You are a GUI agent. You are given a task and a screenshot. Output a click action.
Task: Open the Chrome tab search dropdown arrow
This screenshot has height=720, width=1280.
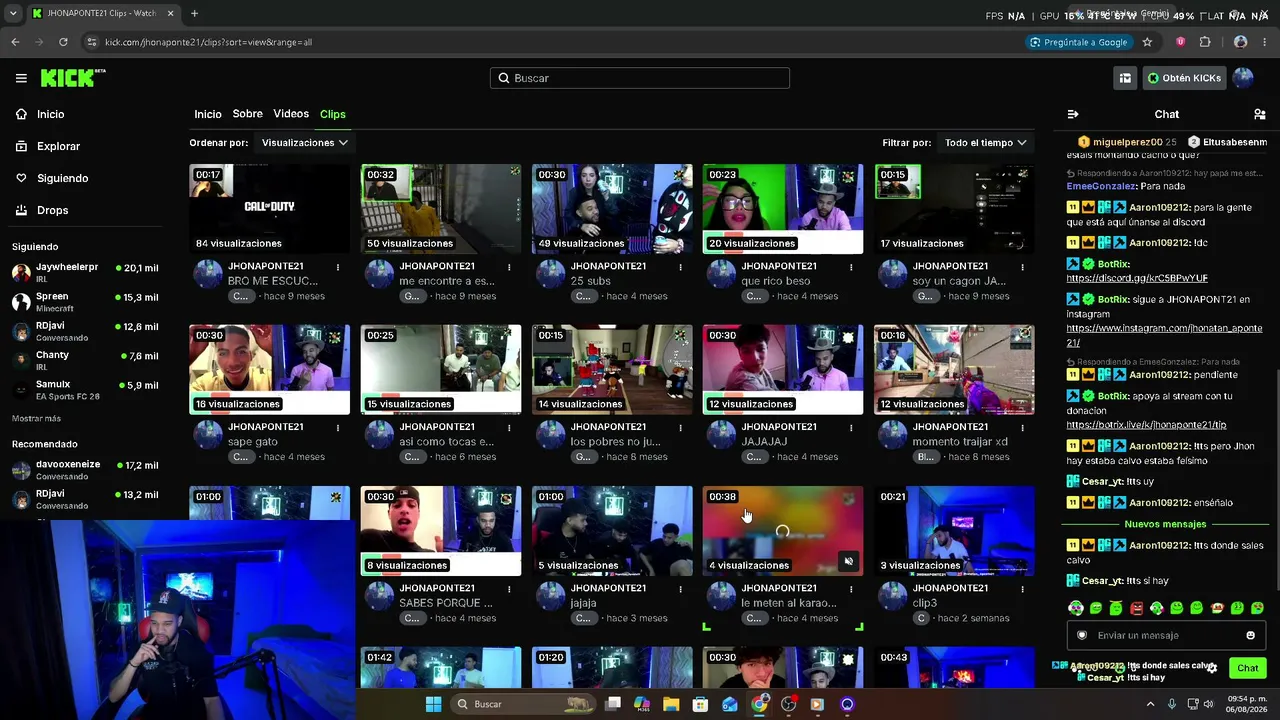tap(11, 13)
